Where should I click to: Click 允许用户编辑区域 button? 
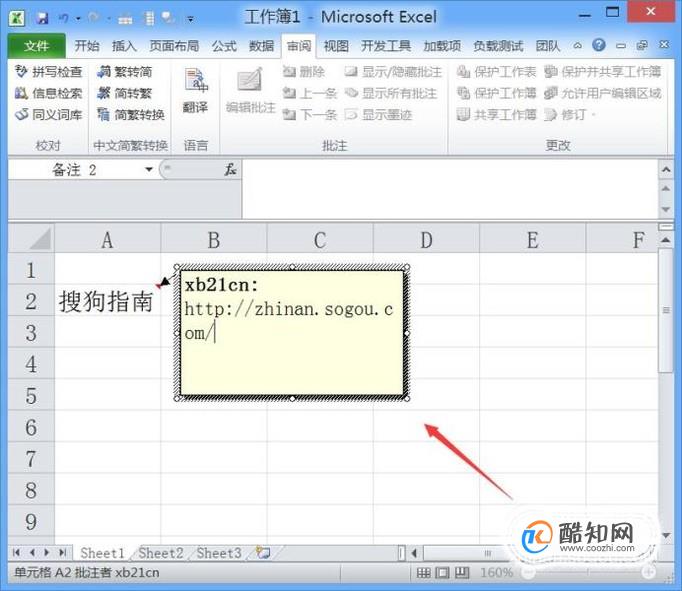(603, 93)
